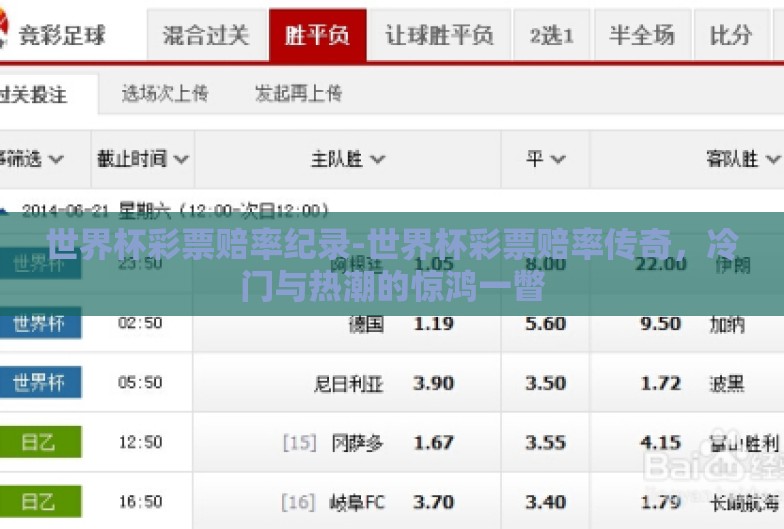Click 日乙 tag on the 12:50 row
Image resolution: width=784 pixels, height=529 pixels.
point(40,442)
